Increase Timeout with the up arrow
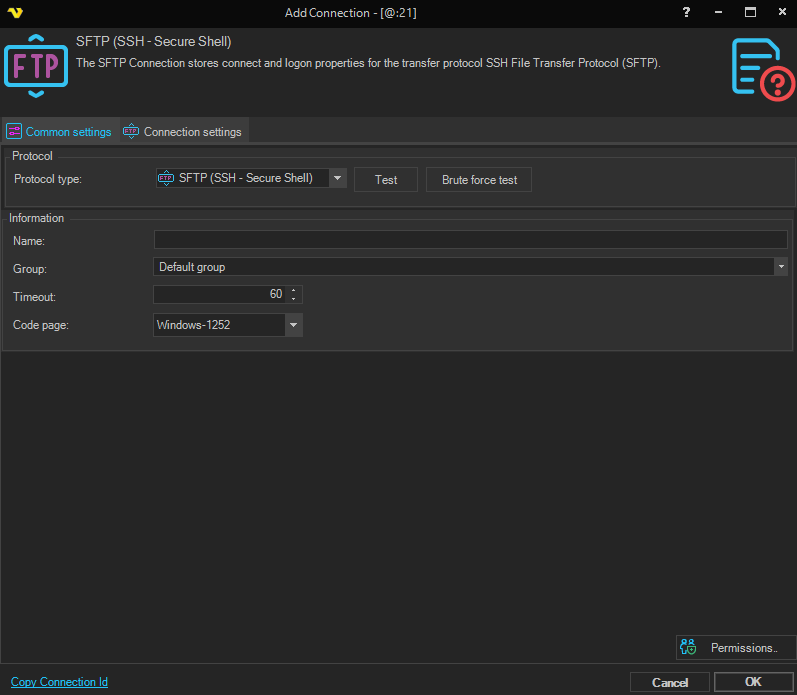 click(x=293, y=291)
